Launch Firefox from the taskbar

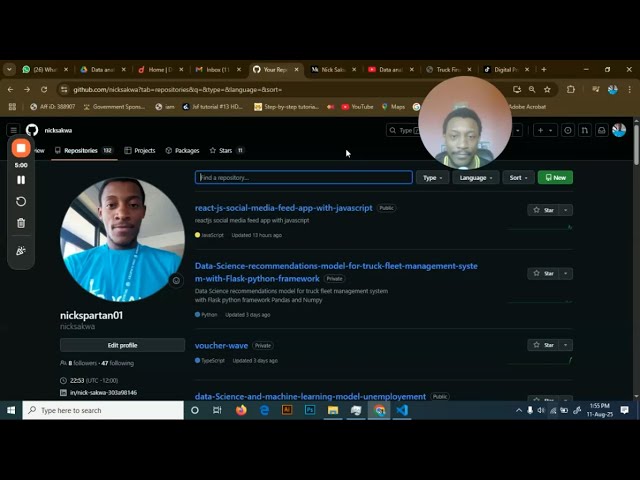pos(241,410)
